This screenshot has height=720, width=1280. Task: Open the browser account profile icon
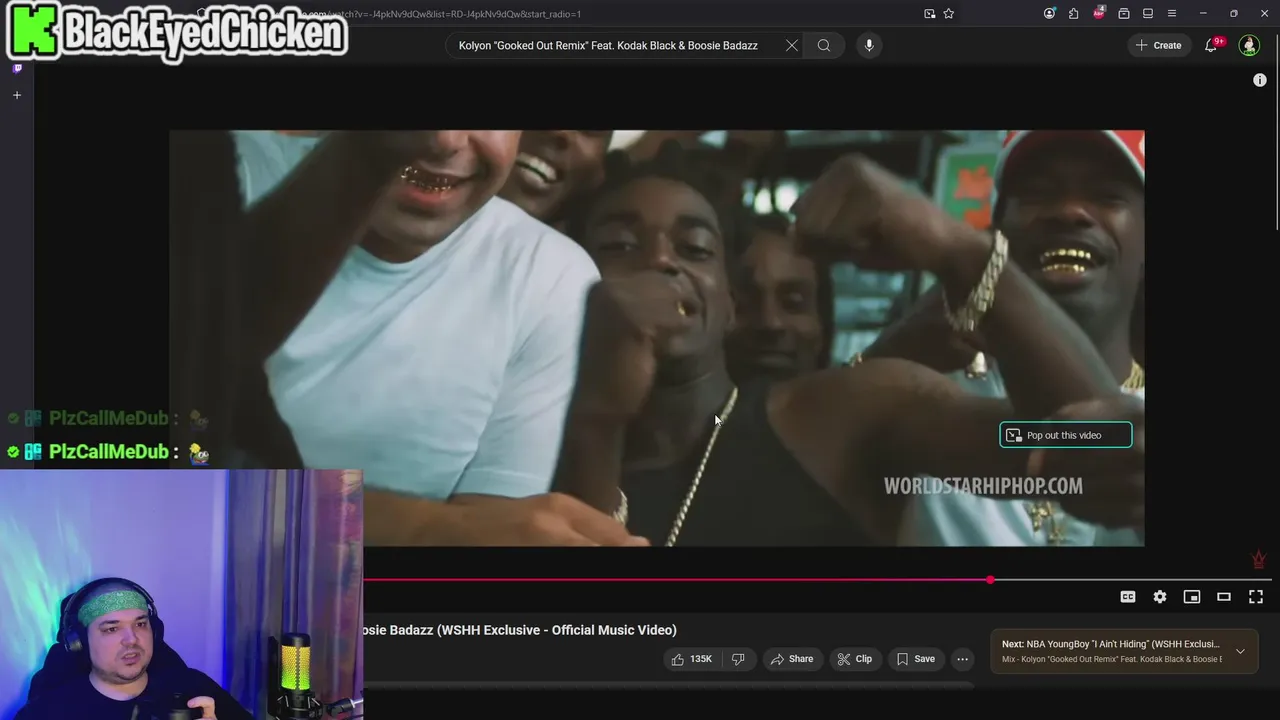[1049, 14]
